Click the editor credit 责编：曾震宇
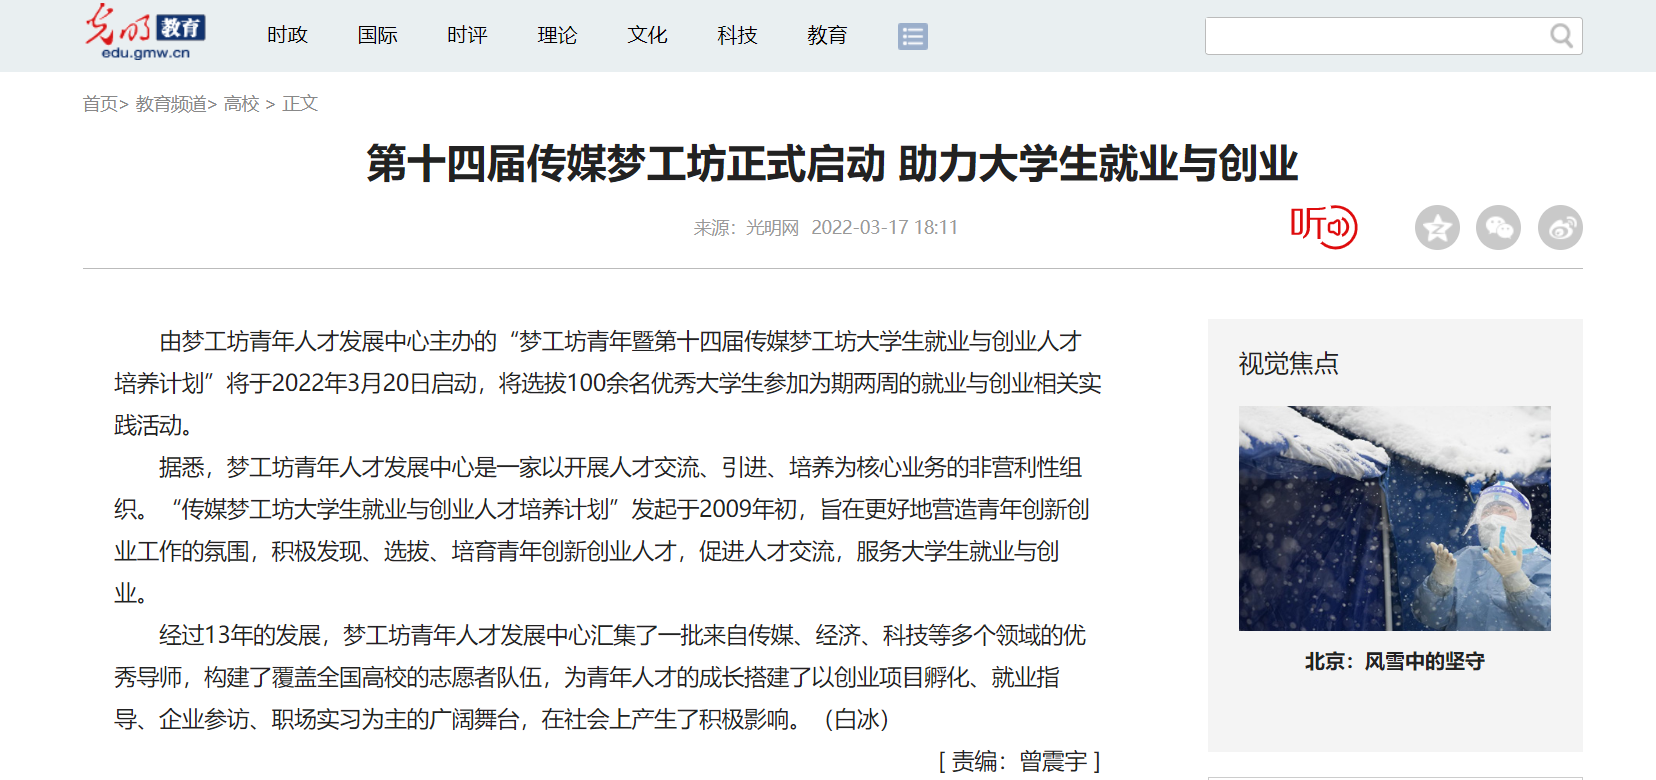 pyautogui.click(x=1019, y=762)
